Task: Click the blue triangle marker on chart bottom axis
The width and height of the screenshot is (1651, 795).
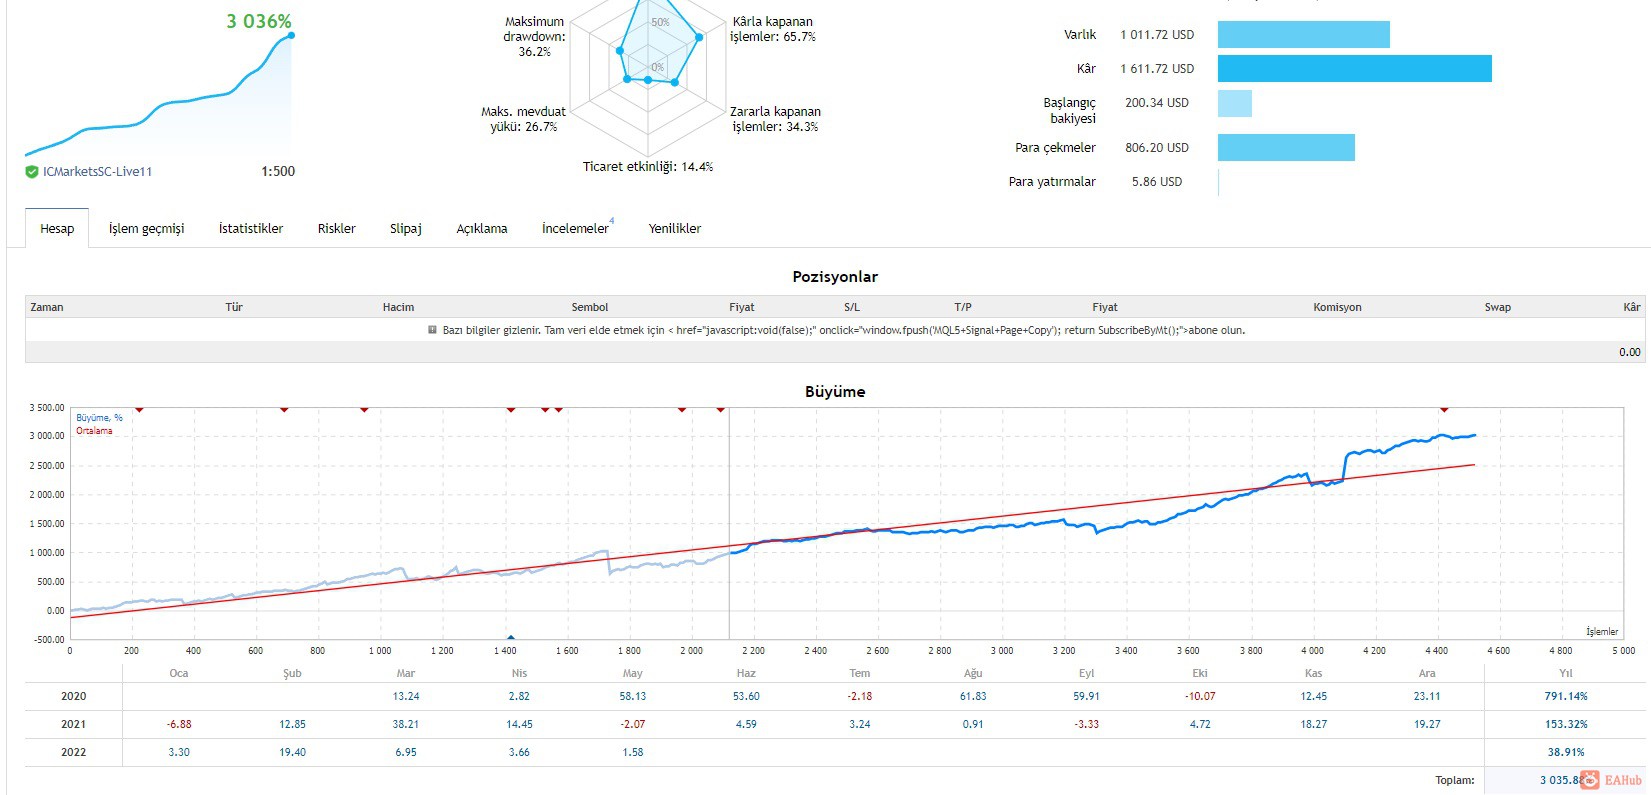Action: pyautogui.click(x=511, y=637)
